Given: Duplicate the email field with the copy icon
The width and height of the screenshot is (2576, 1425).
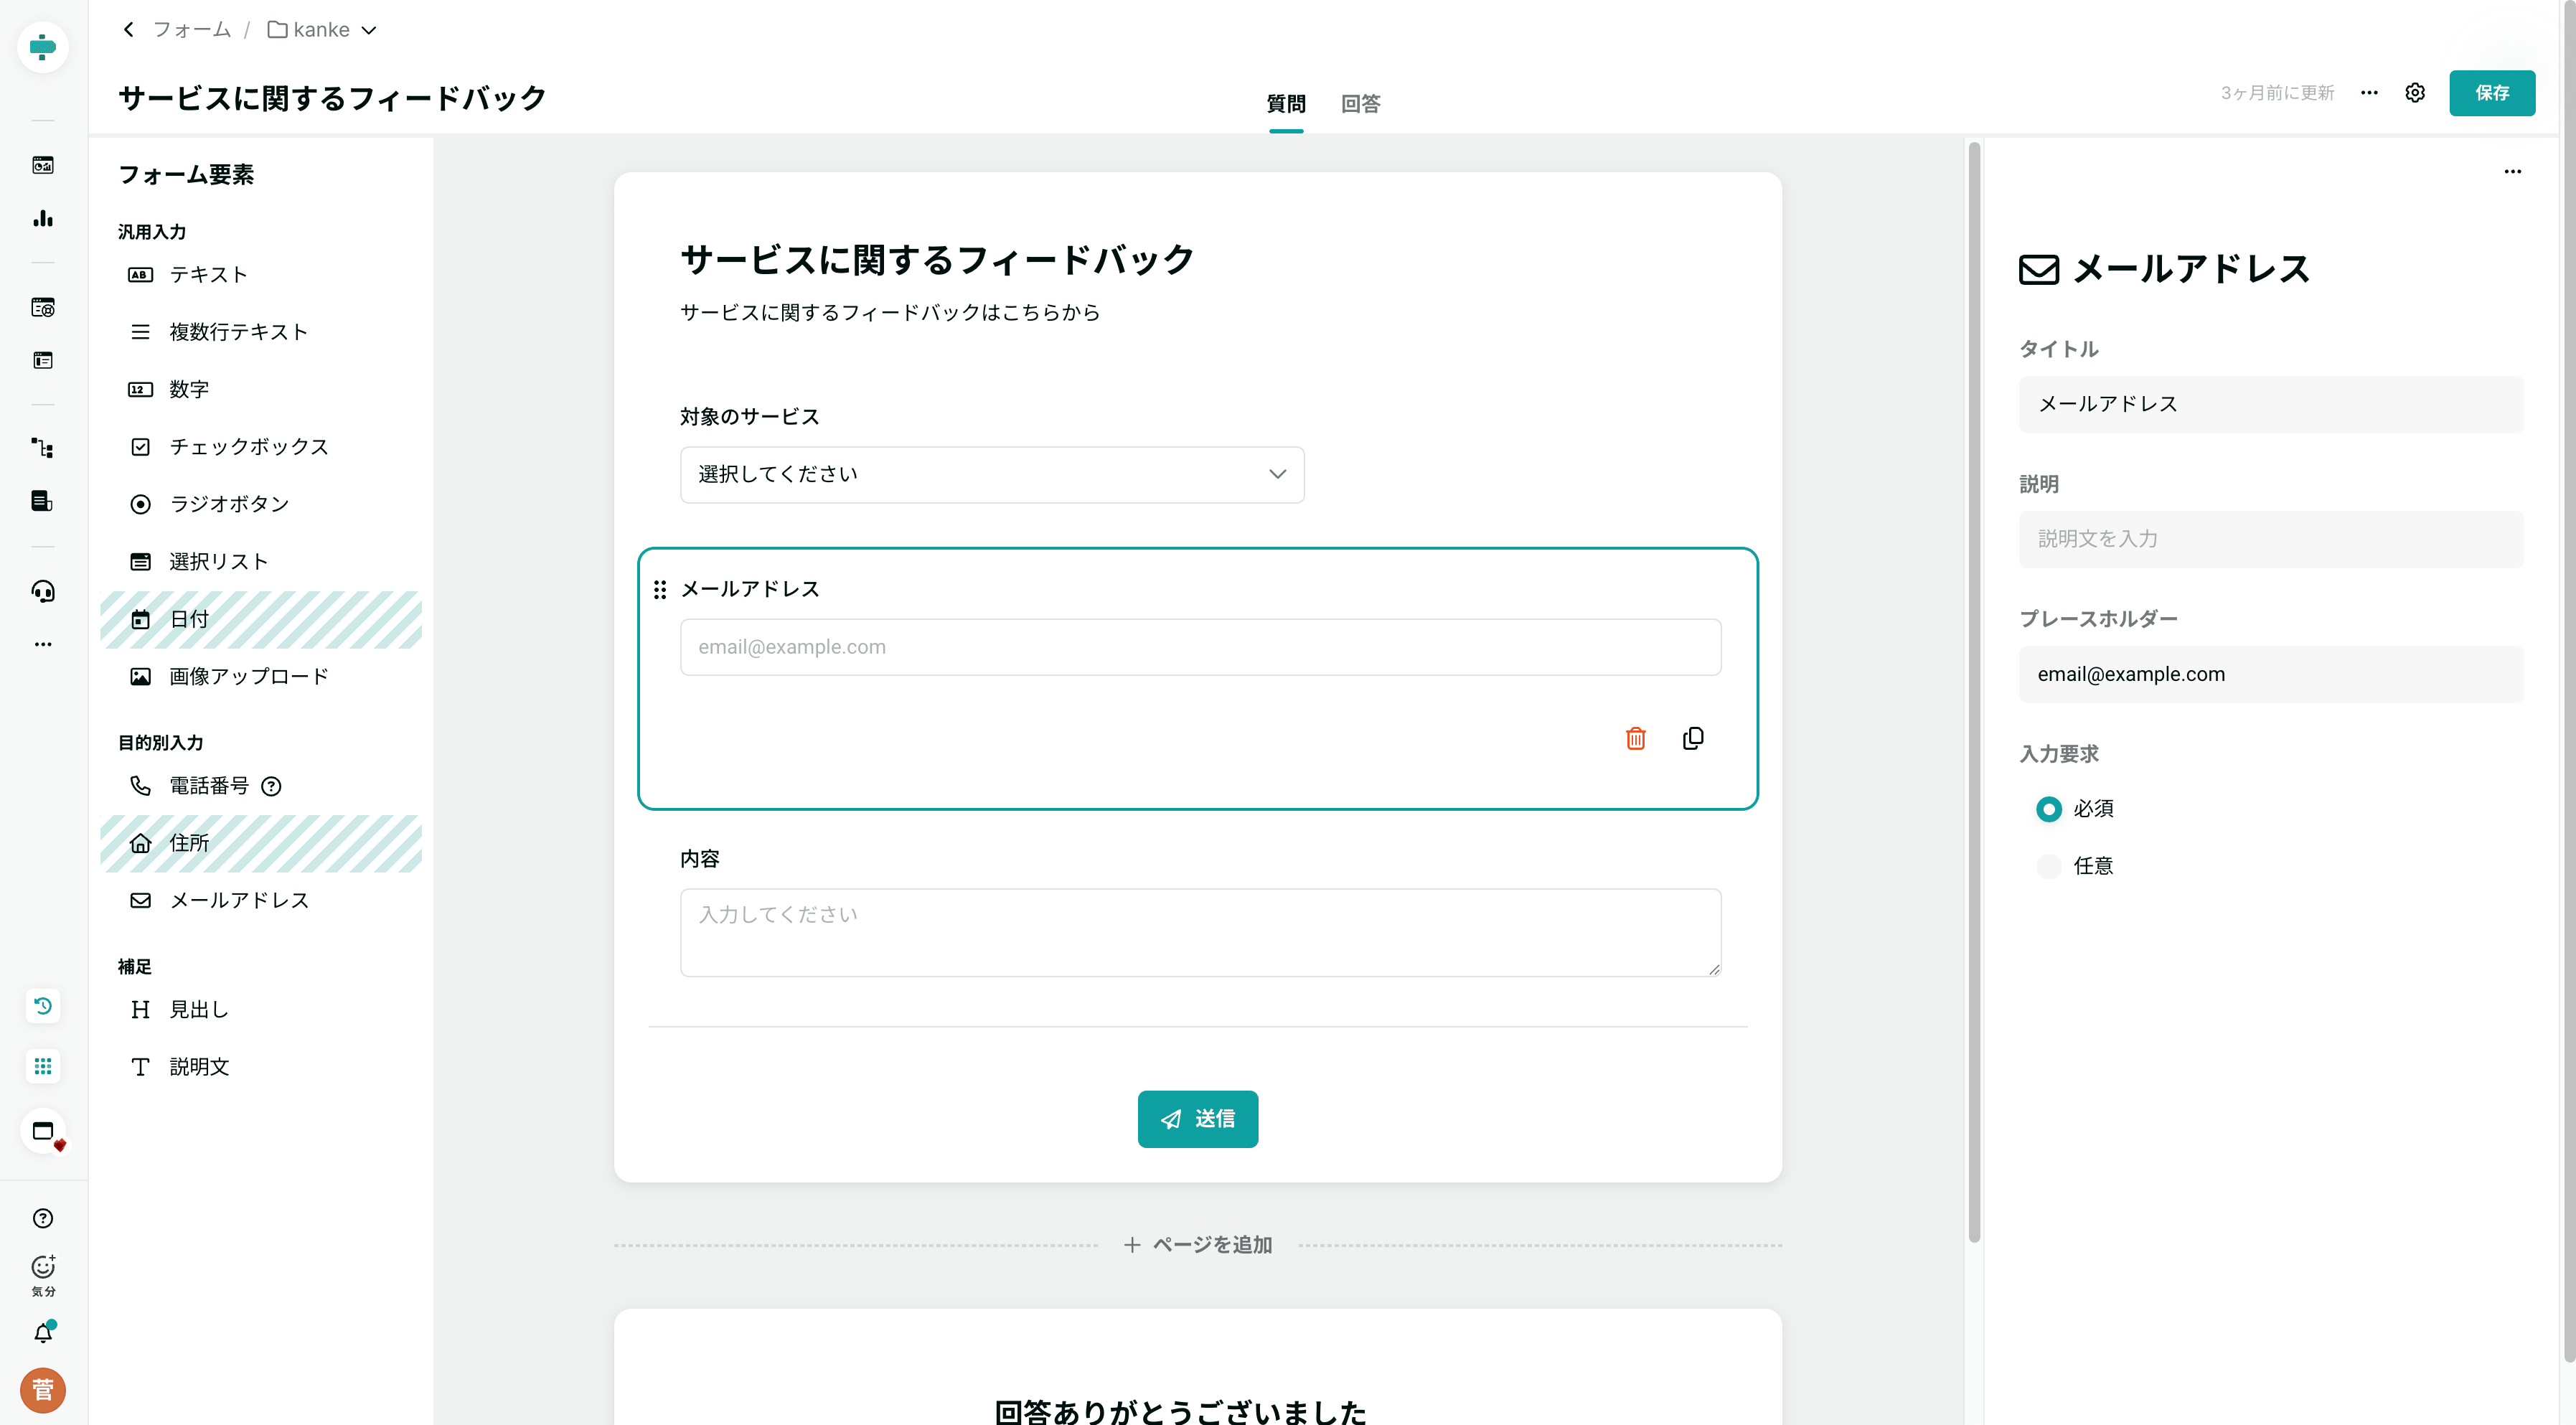Looking at the screenshot, I should [x=1693, y=738].
